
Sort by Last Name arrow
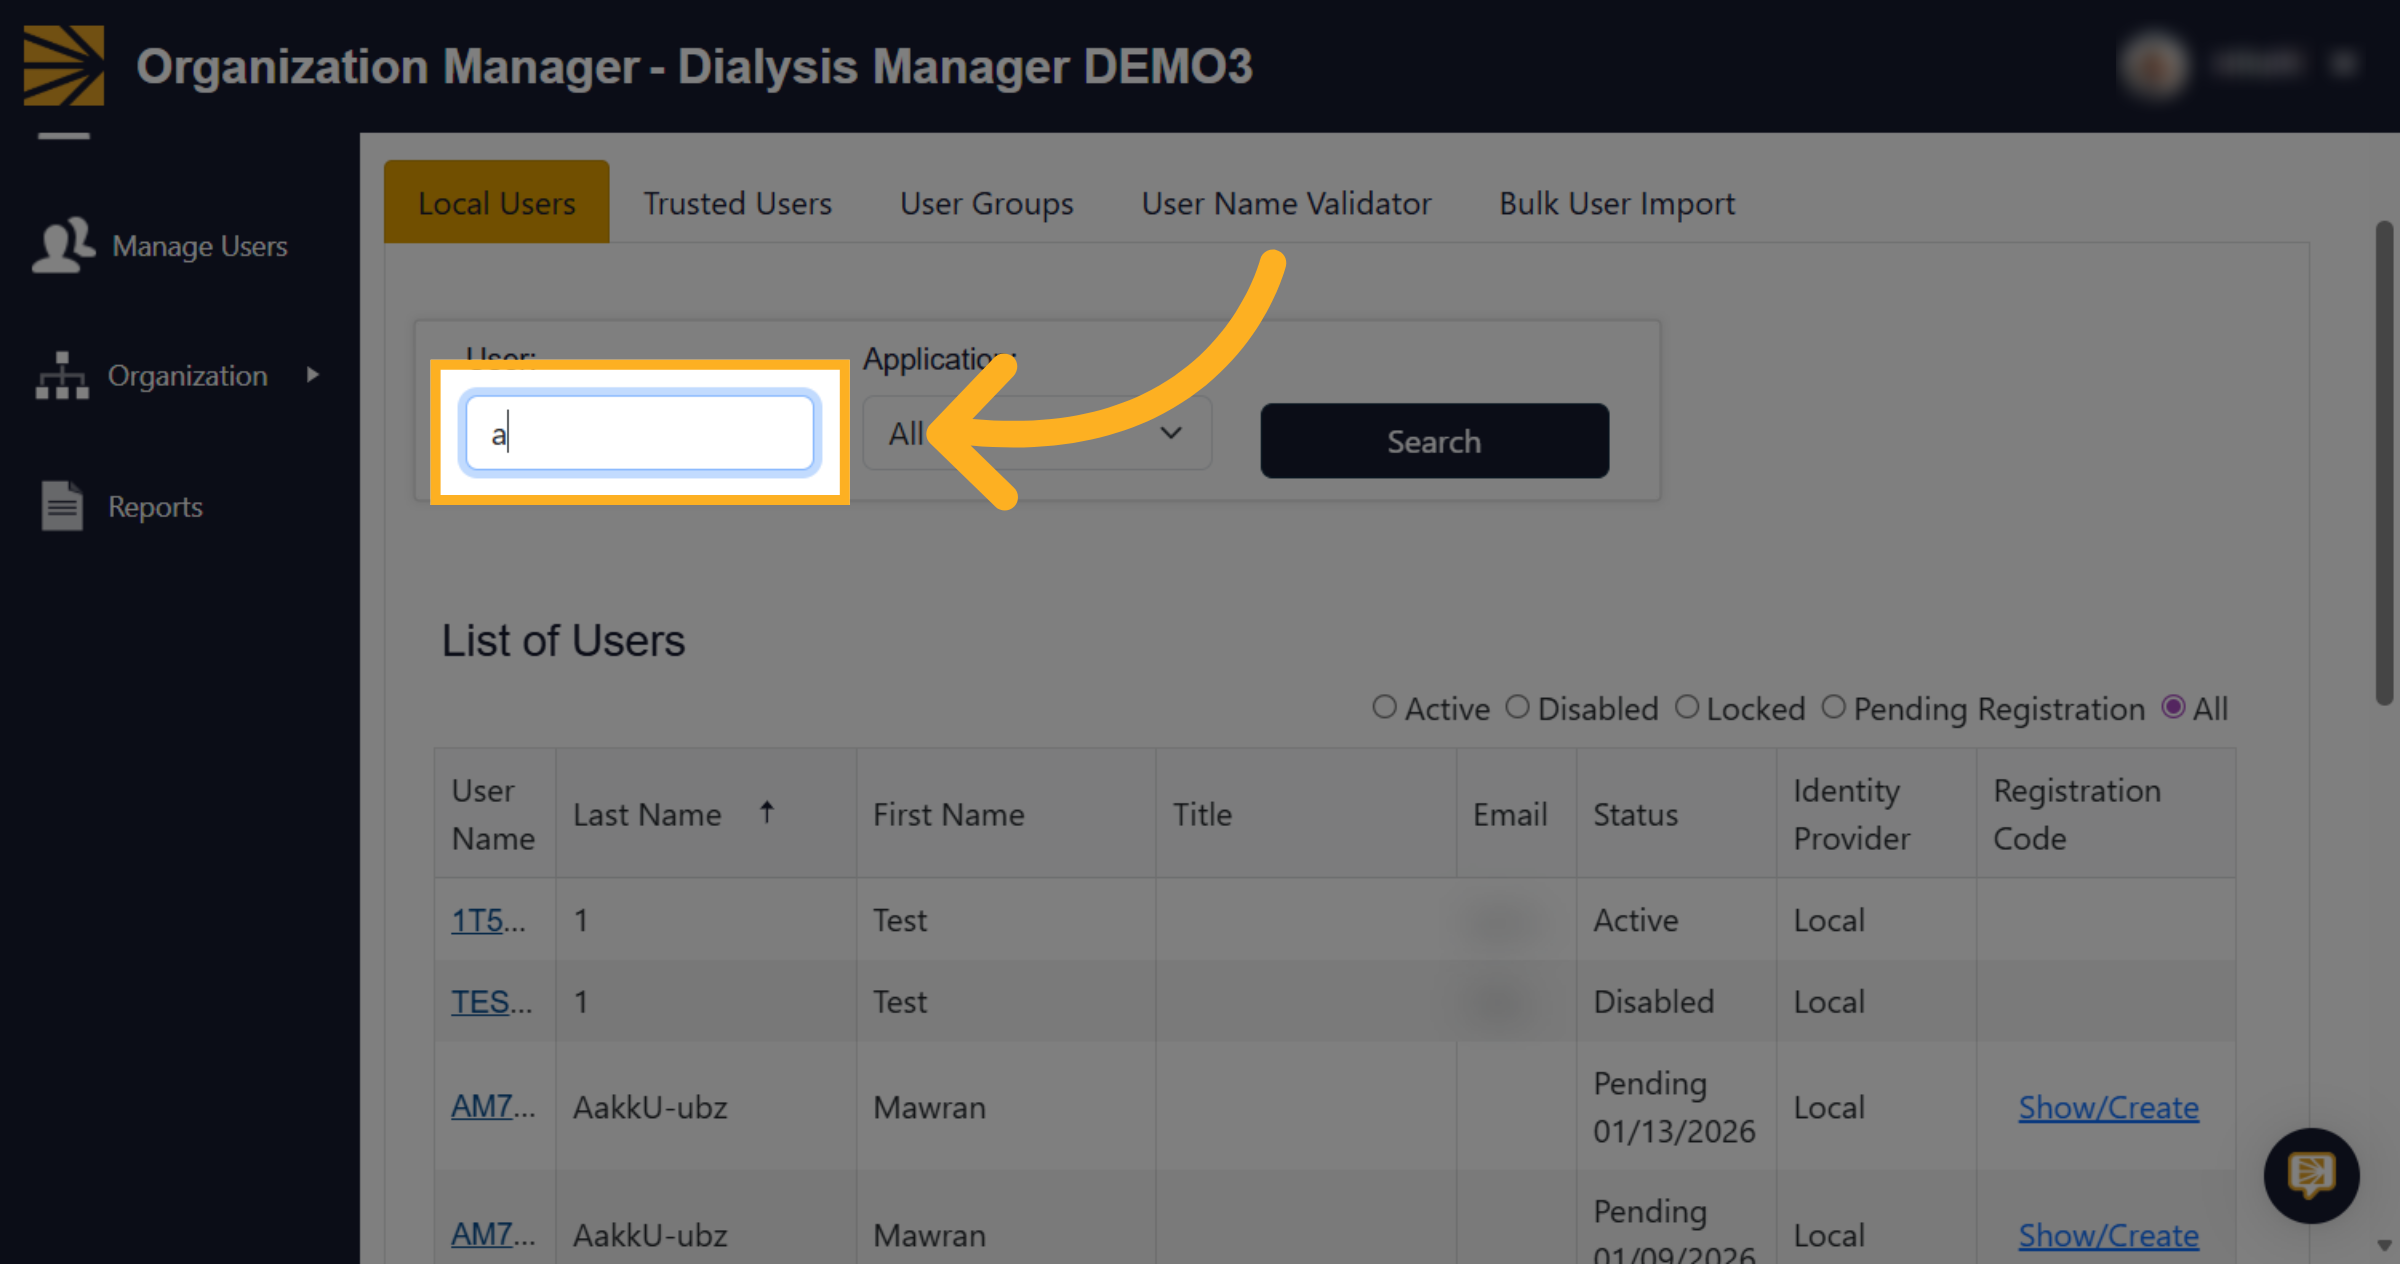click(x=766, y=812)
